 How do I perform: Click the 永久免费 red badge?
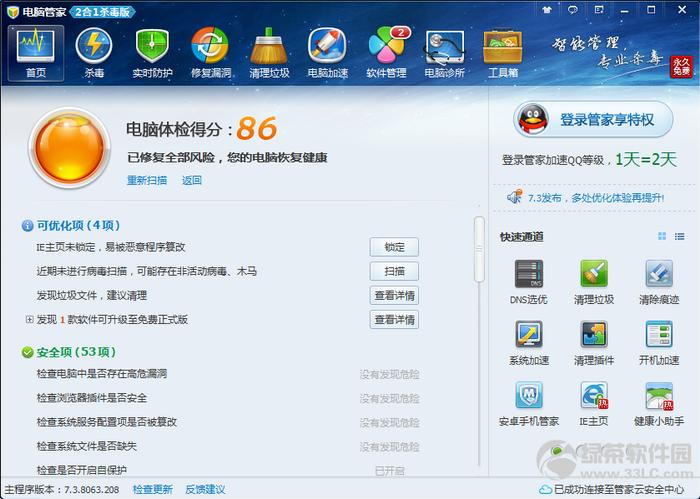[681, 67]
